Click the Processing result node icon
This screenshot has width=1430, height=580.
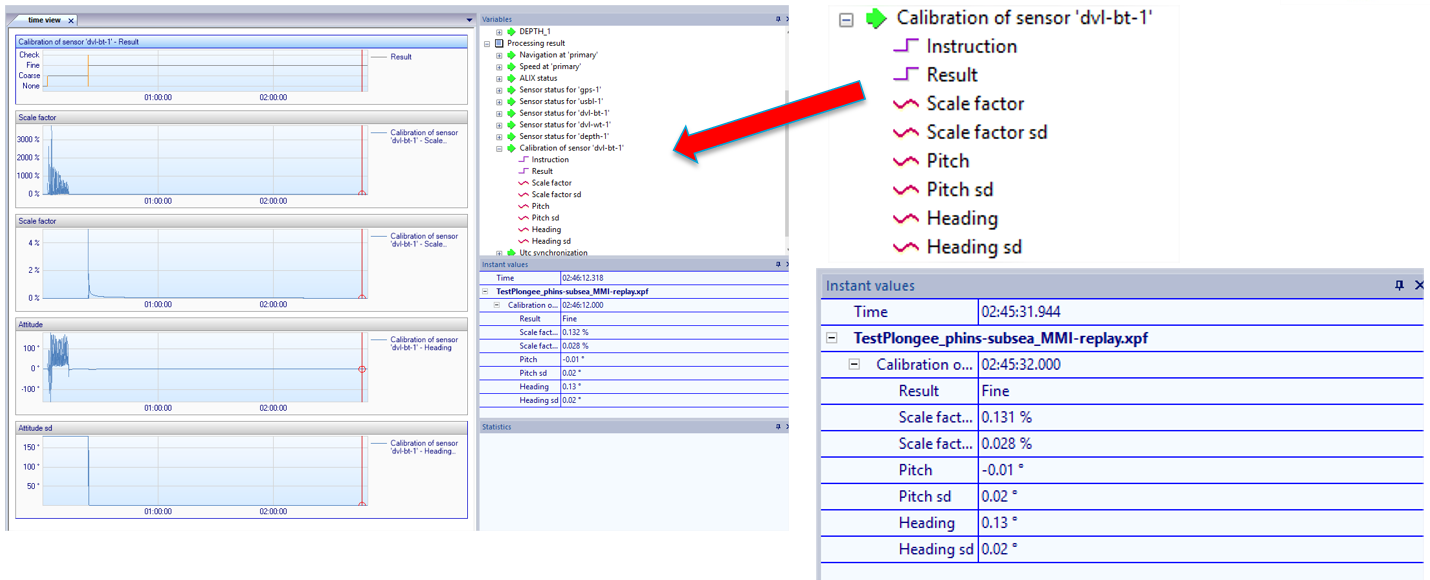tap(499, 43)
